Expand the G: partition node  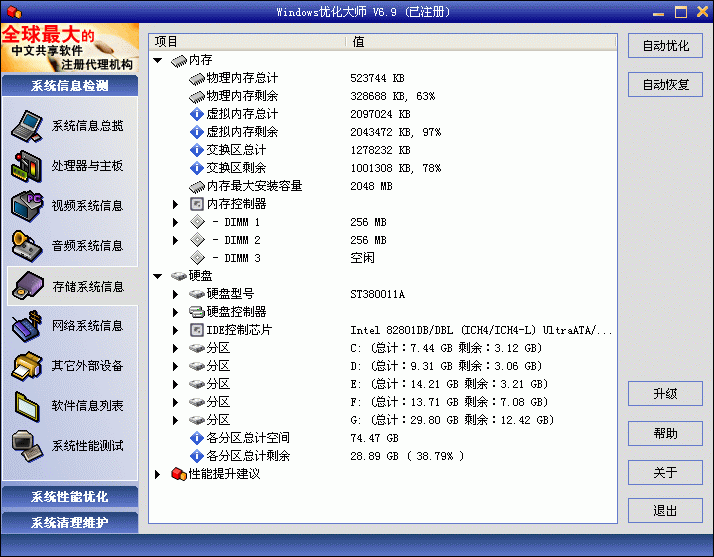175,420
